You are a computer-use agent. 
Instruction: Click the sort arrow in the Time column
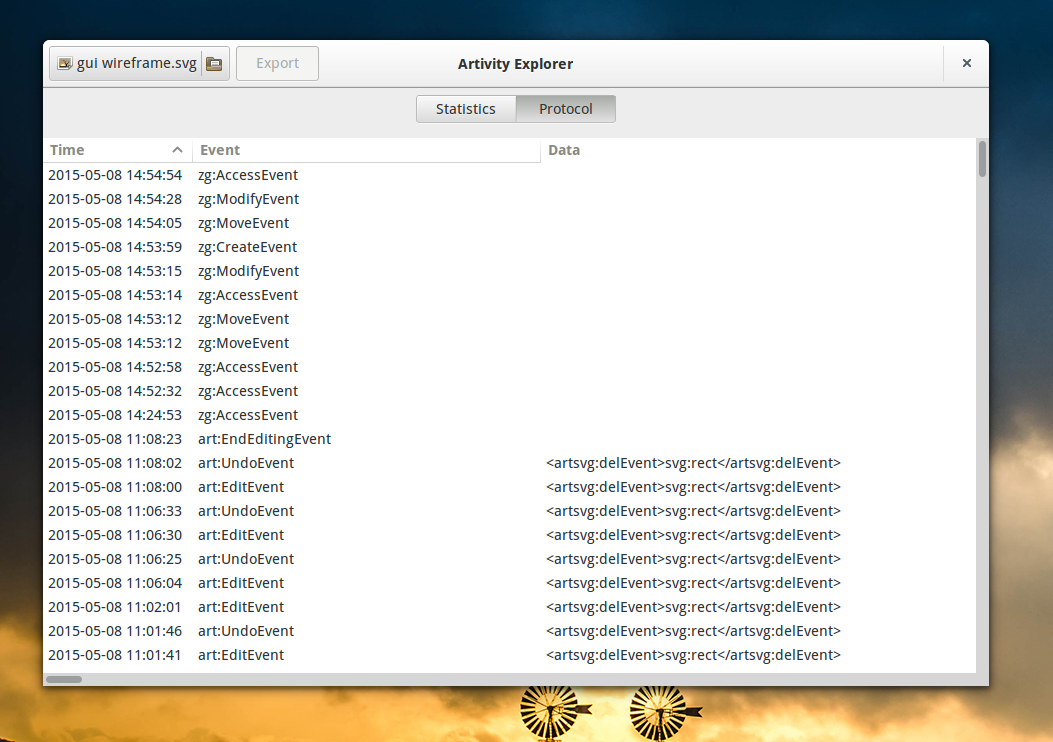tap(177, 150)
